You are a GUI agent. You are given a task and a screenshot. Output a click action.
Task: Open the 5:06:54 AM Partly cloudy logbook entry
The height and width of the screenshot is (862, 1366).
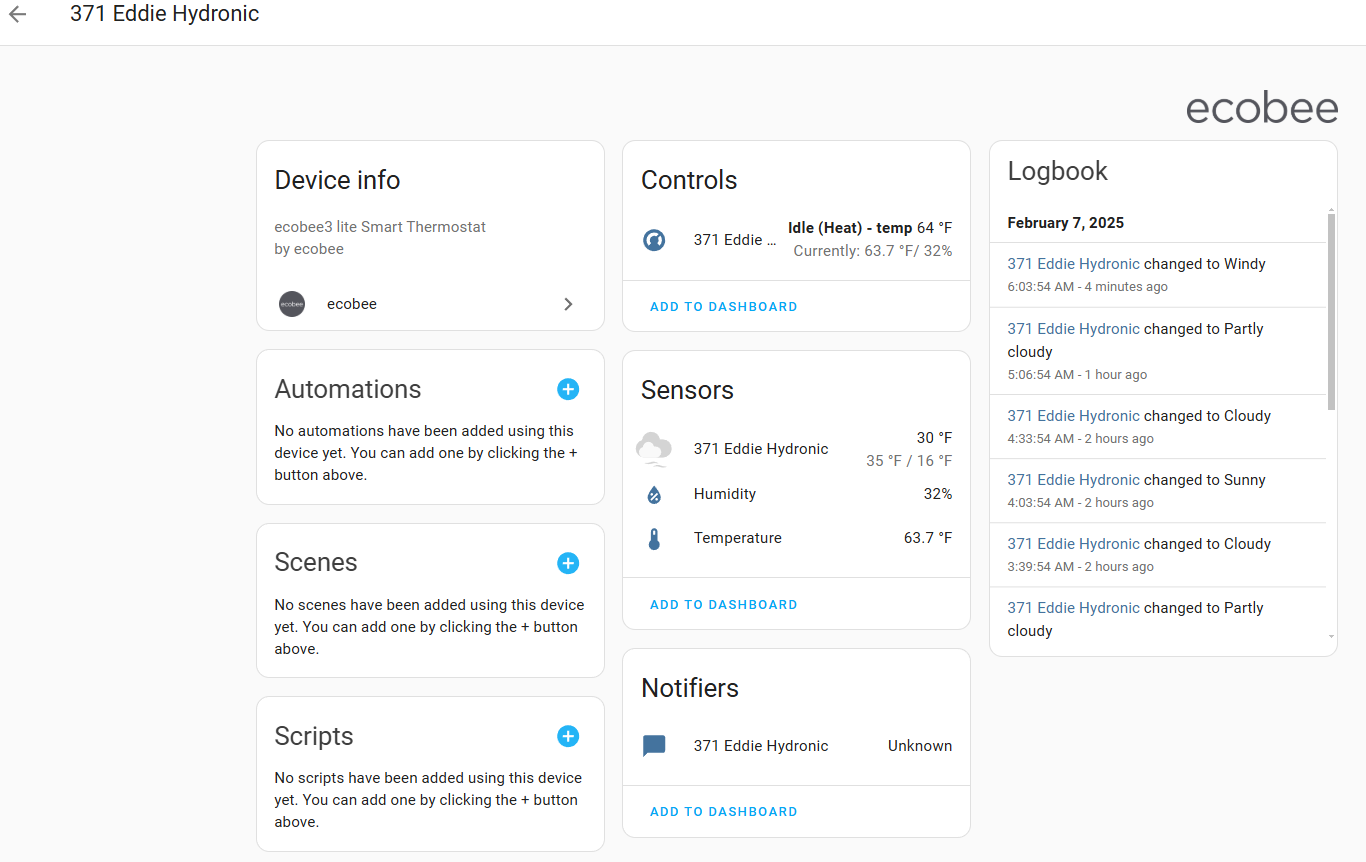point(1158,351)
